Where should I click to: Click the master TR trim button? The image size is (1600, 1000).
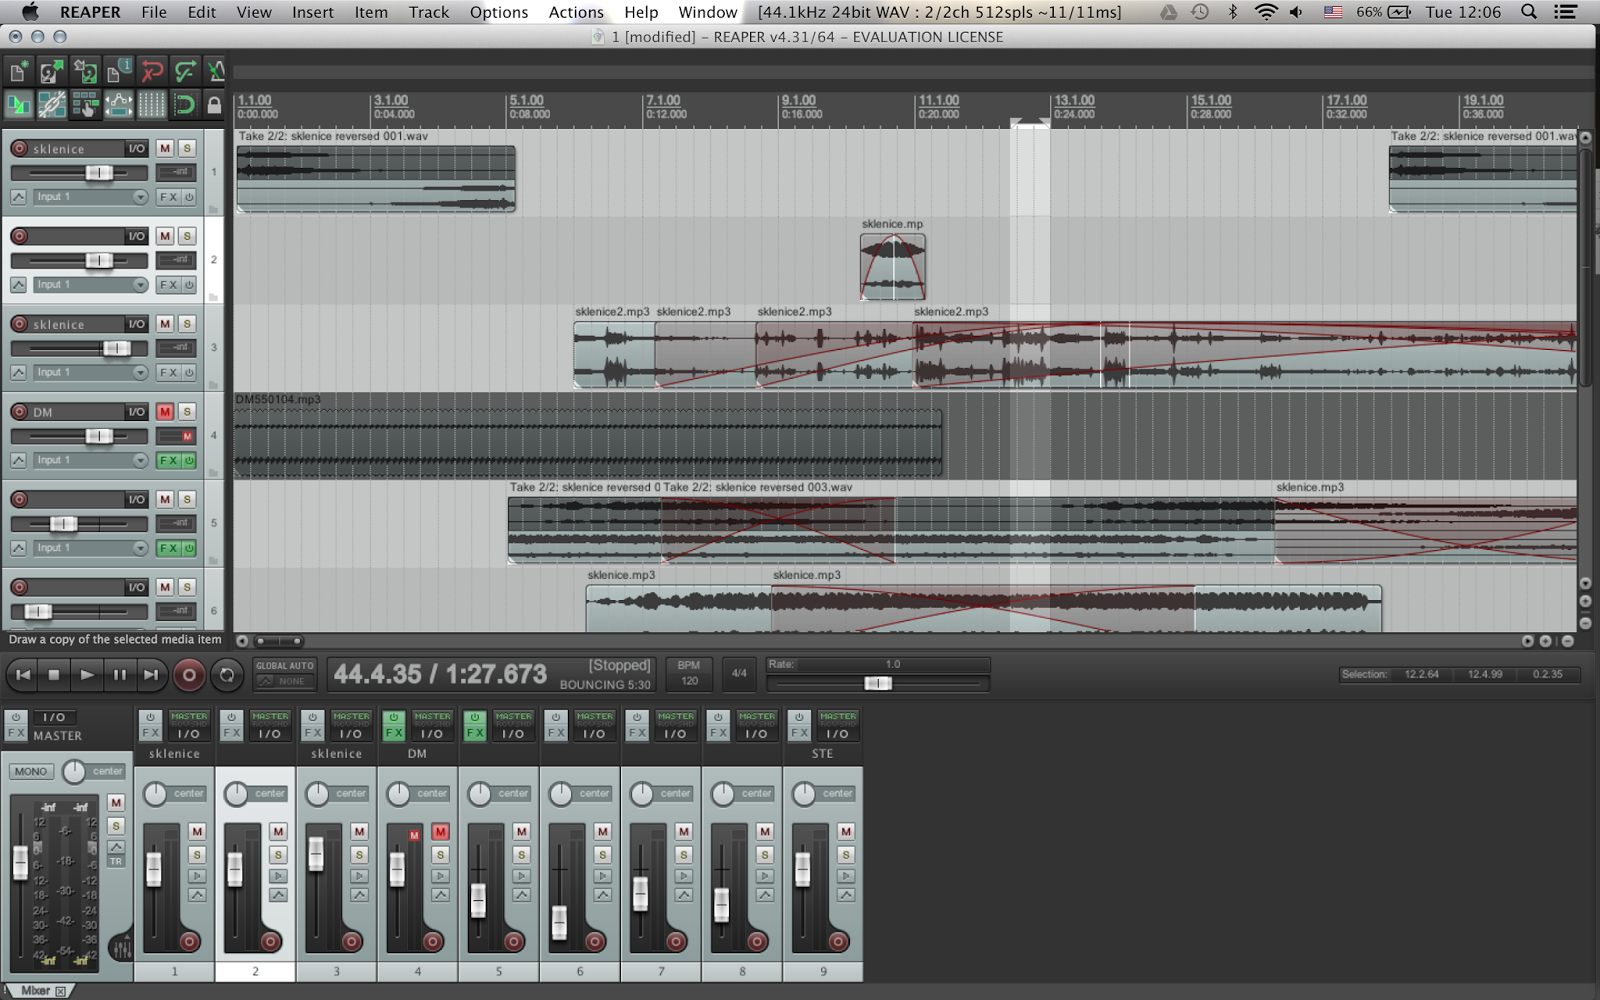116,862
